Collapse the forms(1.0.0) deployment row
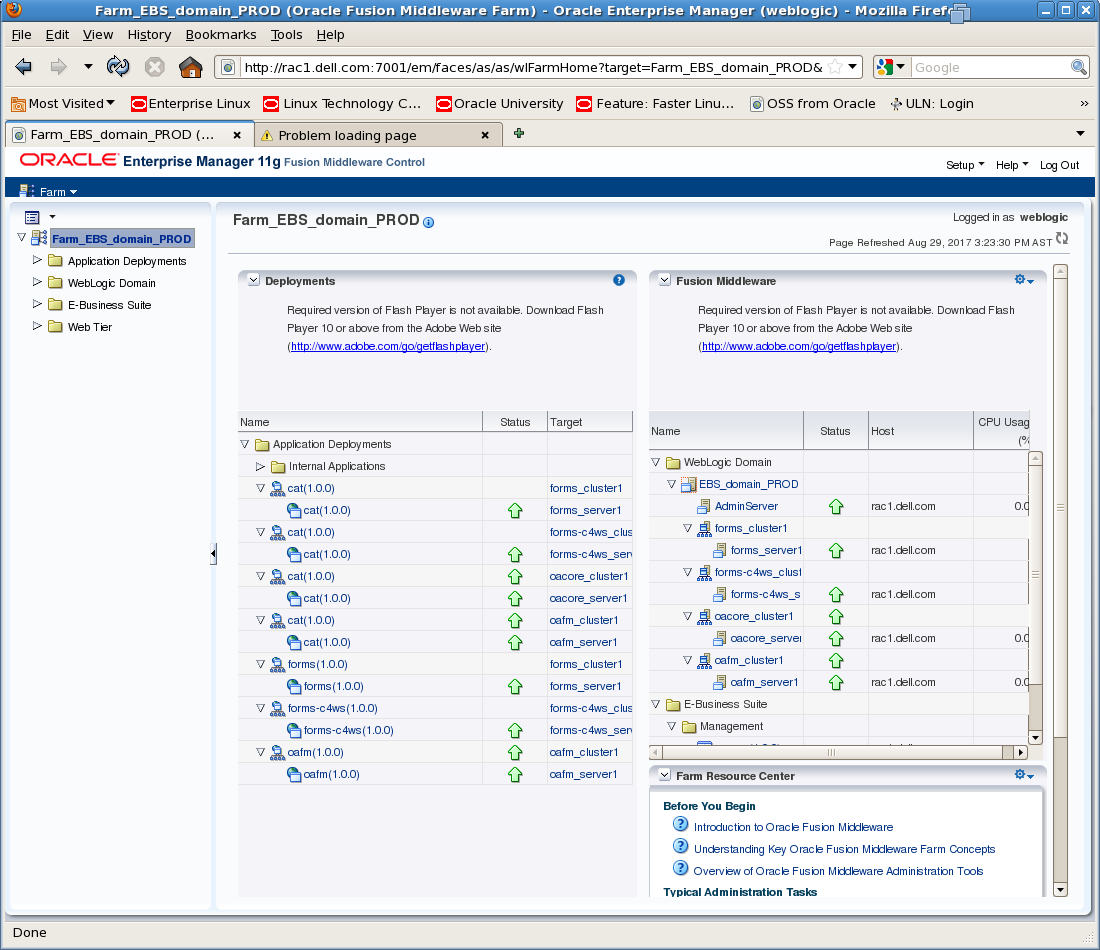1100x950 pixels. (260, 664)
